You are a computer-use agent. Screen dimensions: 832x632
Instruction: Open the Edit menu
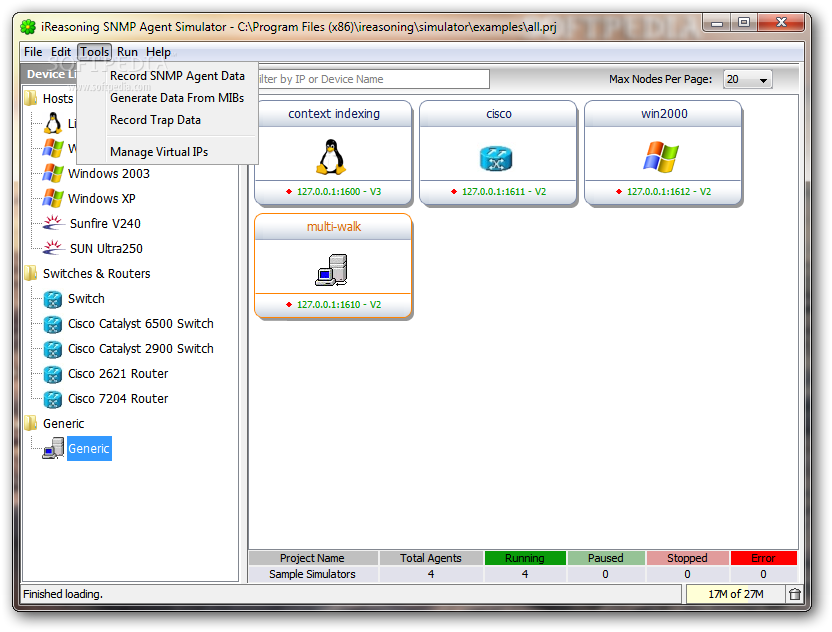click(x=60, y=52)
